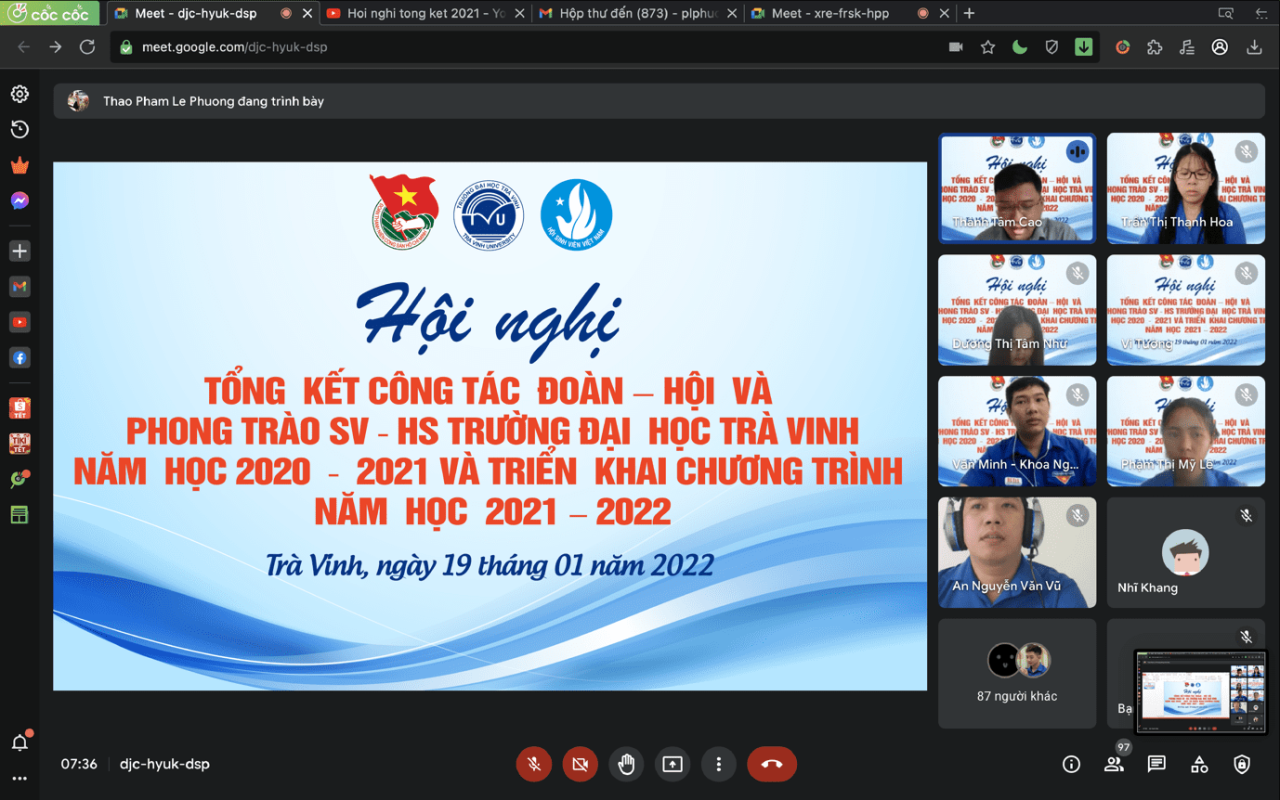This screenshot has height=800, width=1280.
Task: Click the present screen button
Action: coord(672,764)
